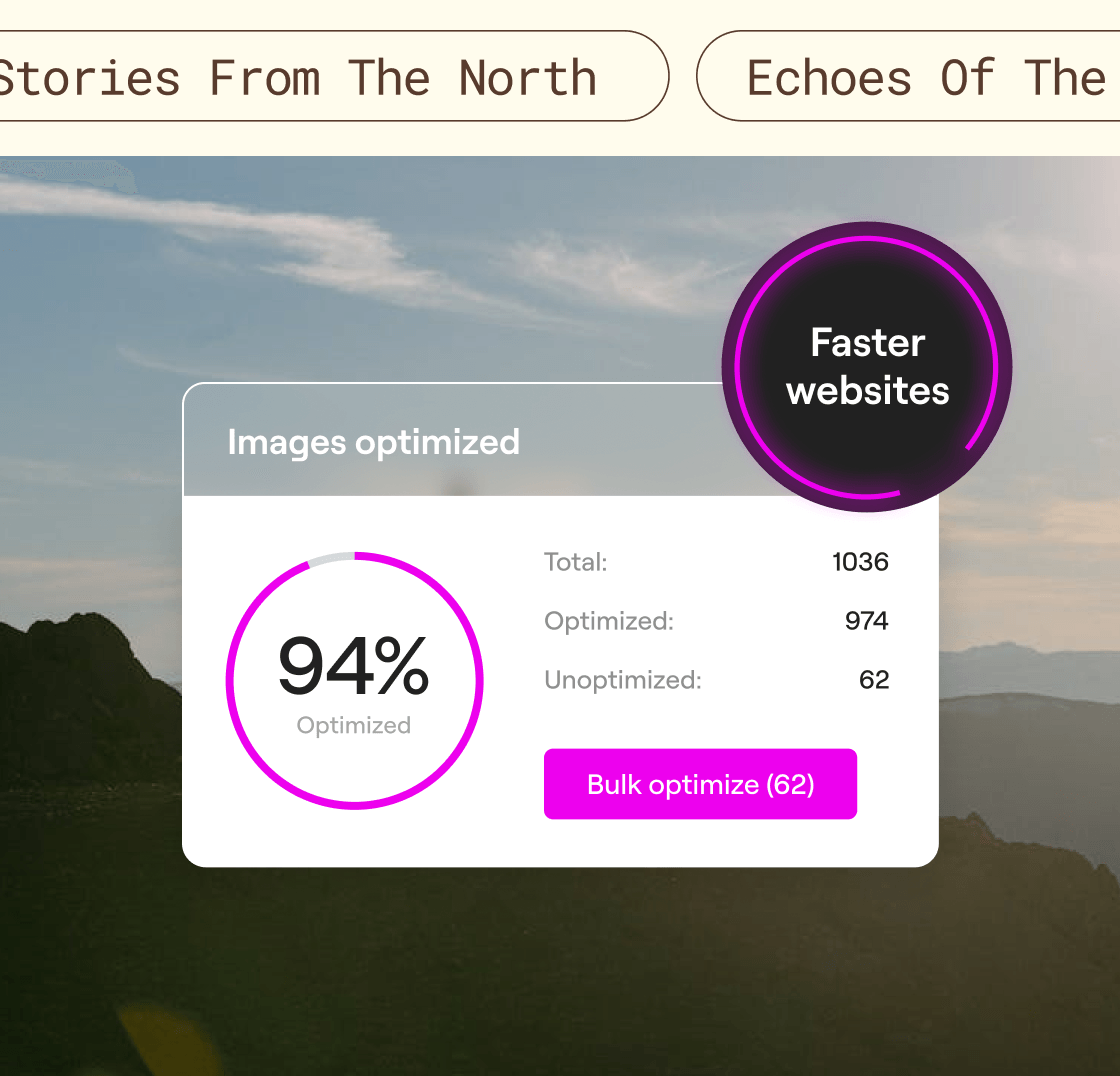Image resolution: width=1120 pixels, height=1076 pixels.
Task: Click the optimized count value 974
Action: pos(866,621)
